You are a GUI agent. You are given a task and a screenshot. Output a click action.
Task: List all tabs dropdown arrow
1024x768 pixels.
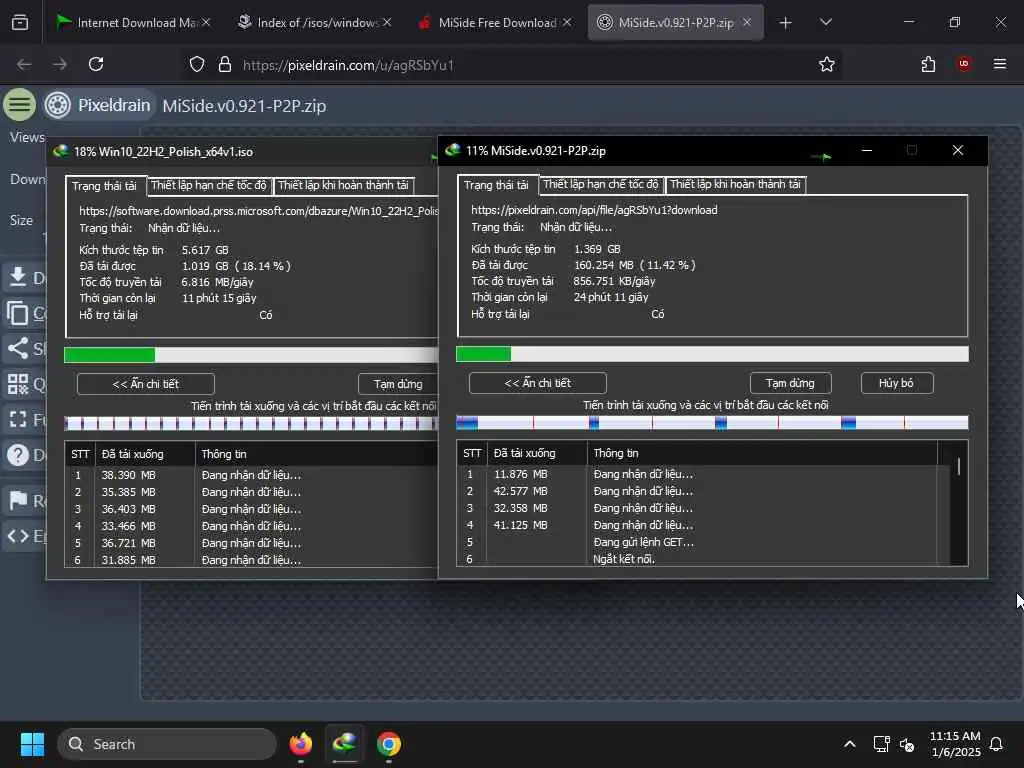pos(825,22)
